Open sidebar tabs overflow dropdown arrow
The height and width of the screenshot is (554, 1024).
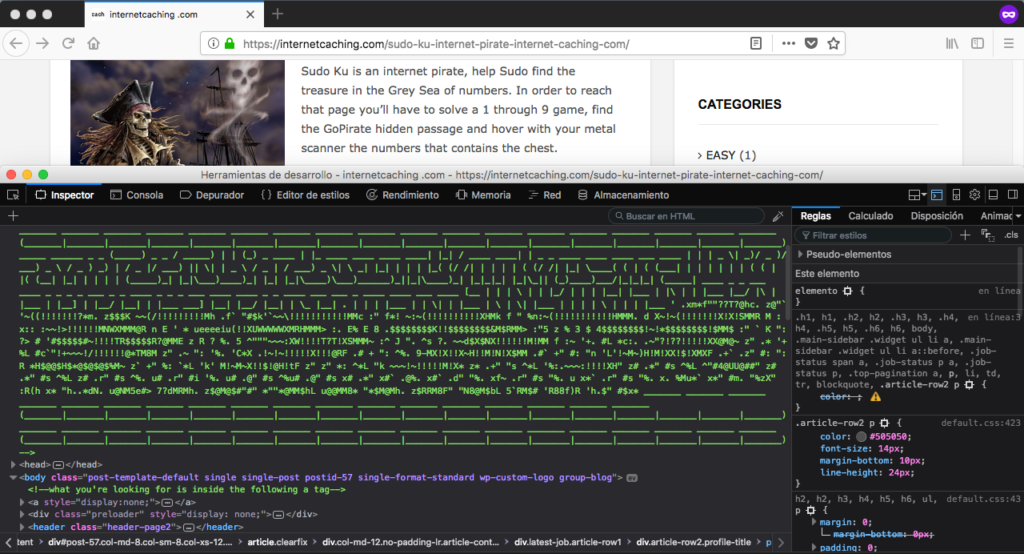(x=1017, y=216)
